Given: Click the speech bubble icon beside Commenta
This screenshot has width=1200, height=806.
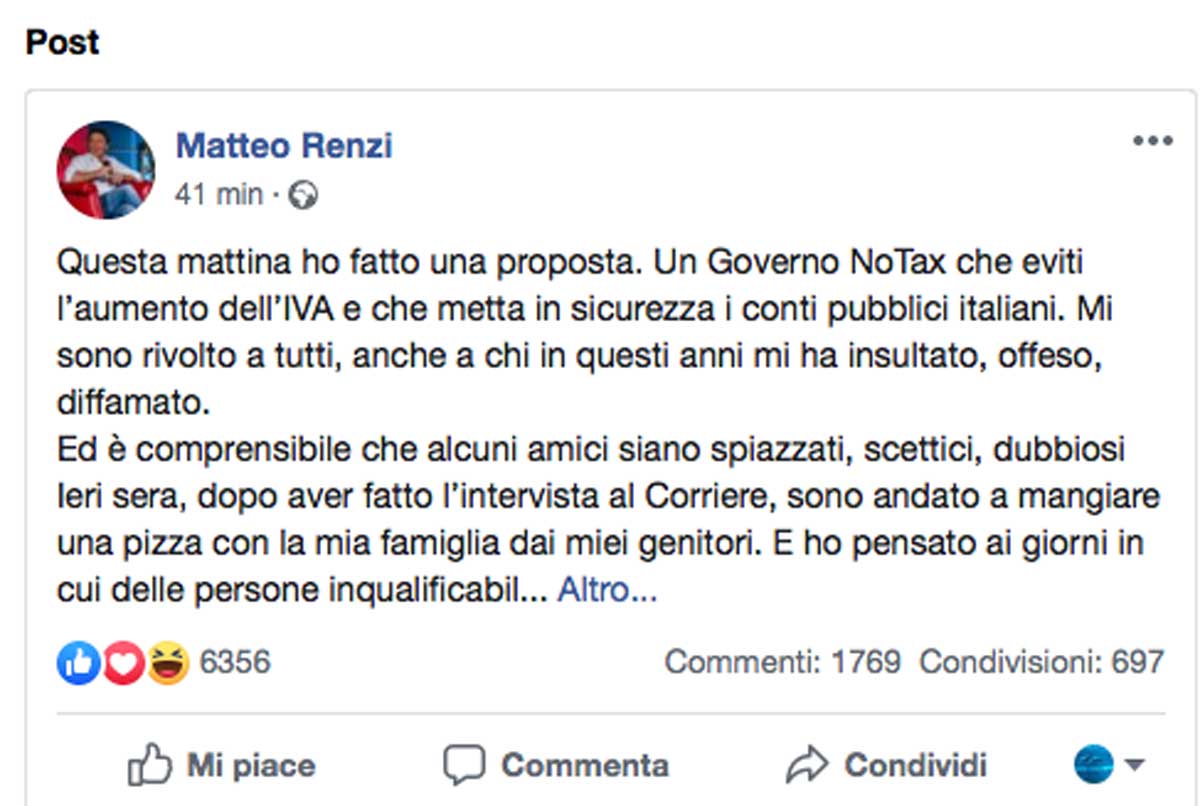Looking at the screenshot, I should pyautogui.click(x=464, y=766).
